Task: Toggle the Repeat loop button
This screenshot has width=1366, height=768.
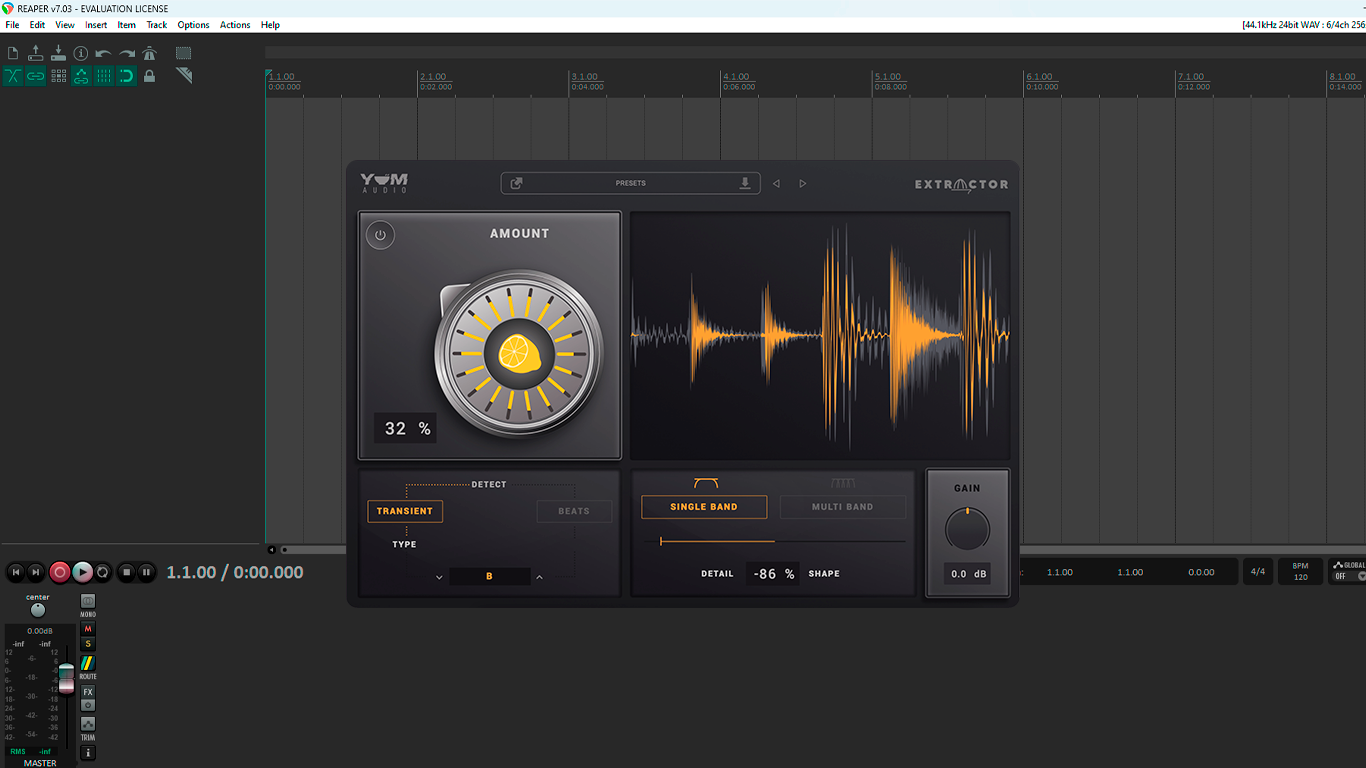Action: 103,572
